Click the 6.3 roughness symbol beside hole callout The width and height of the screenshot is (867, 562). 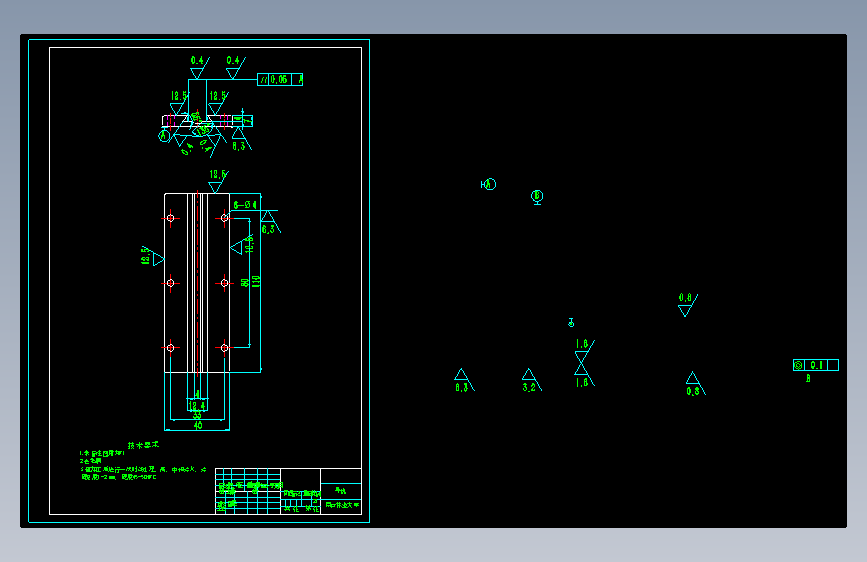pyautogui.click(x=270, y=222)
